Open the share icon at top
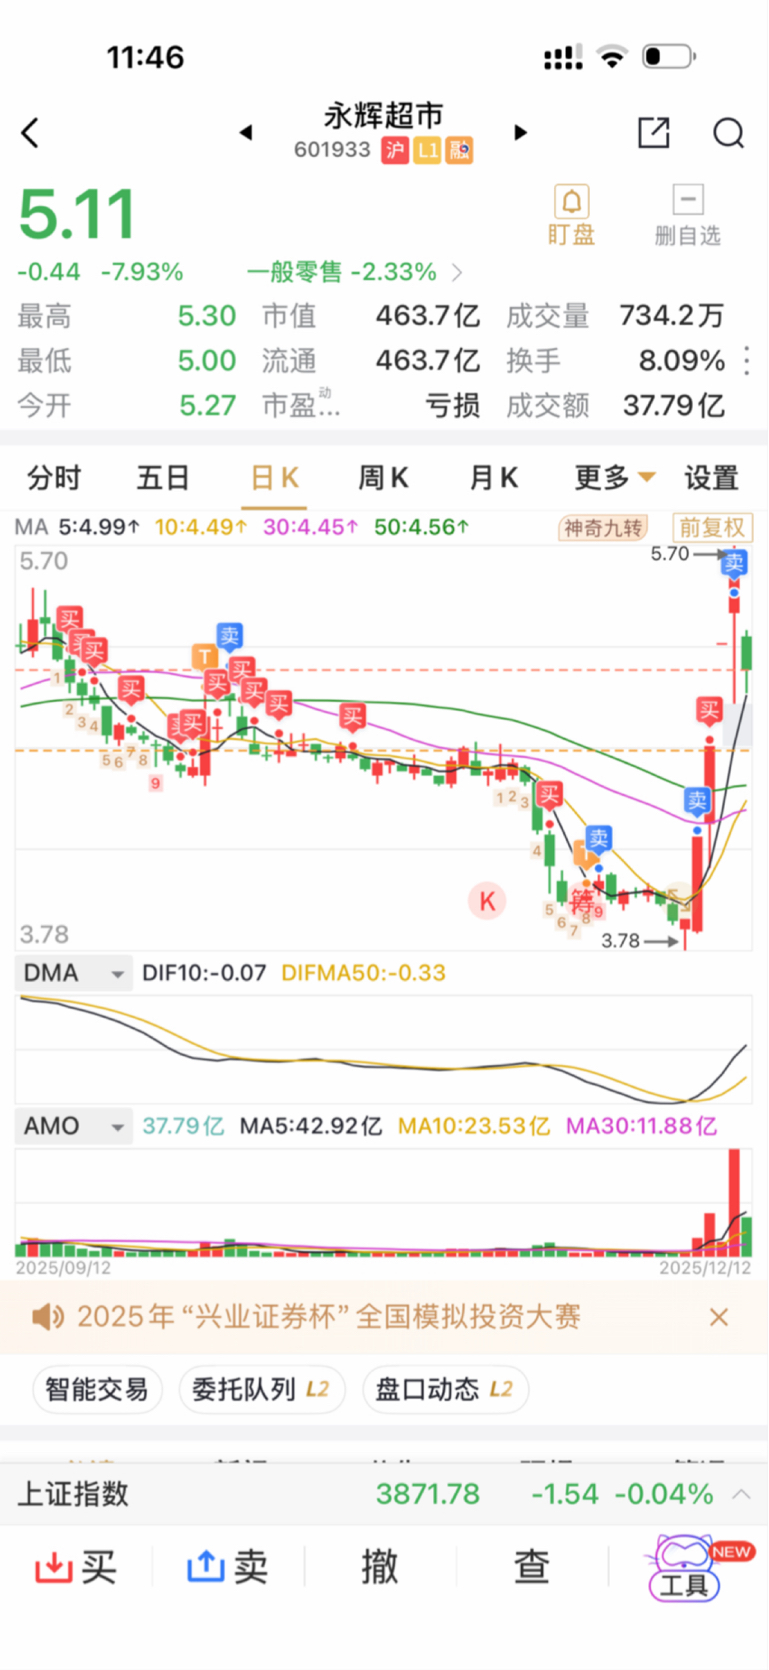 pos(654,132)
